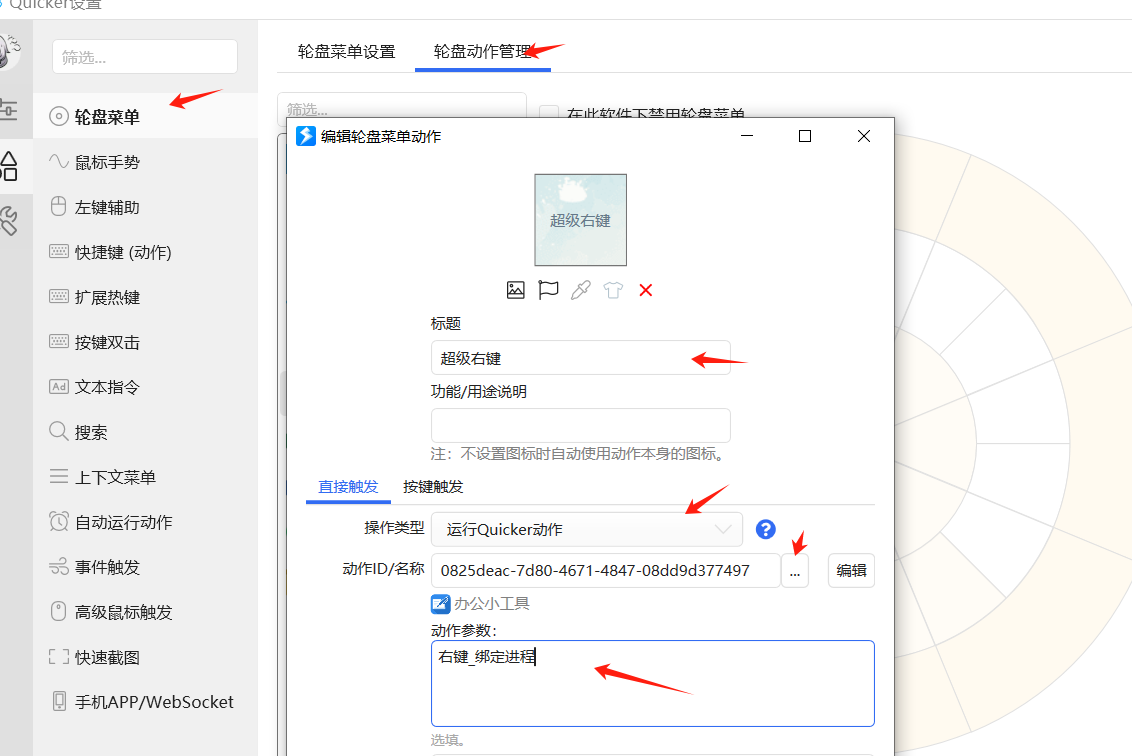This screenshot has width=1132, height=756.
Task: Click the 操作类型 label
Action: (394, 528)
